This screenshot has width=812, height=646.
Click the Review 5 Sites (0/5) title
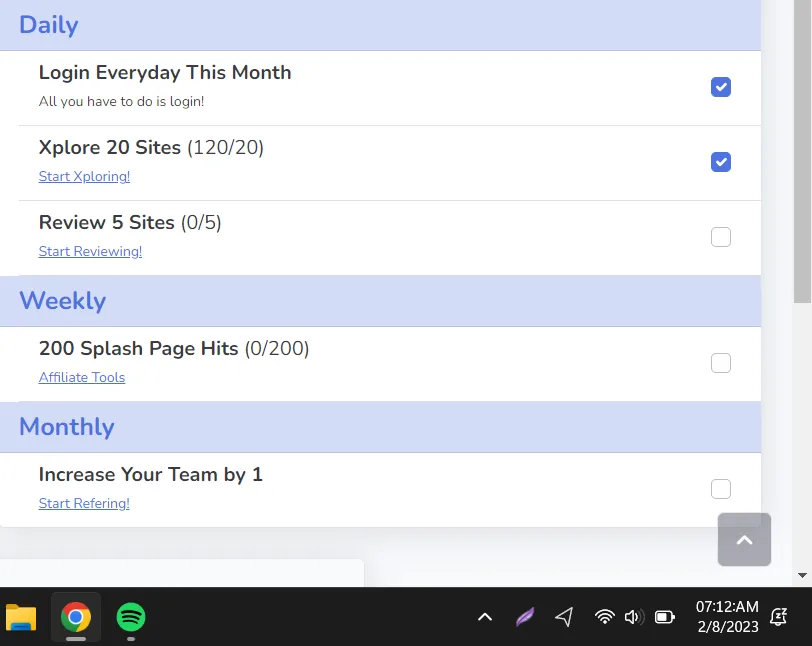pos(130,223)
